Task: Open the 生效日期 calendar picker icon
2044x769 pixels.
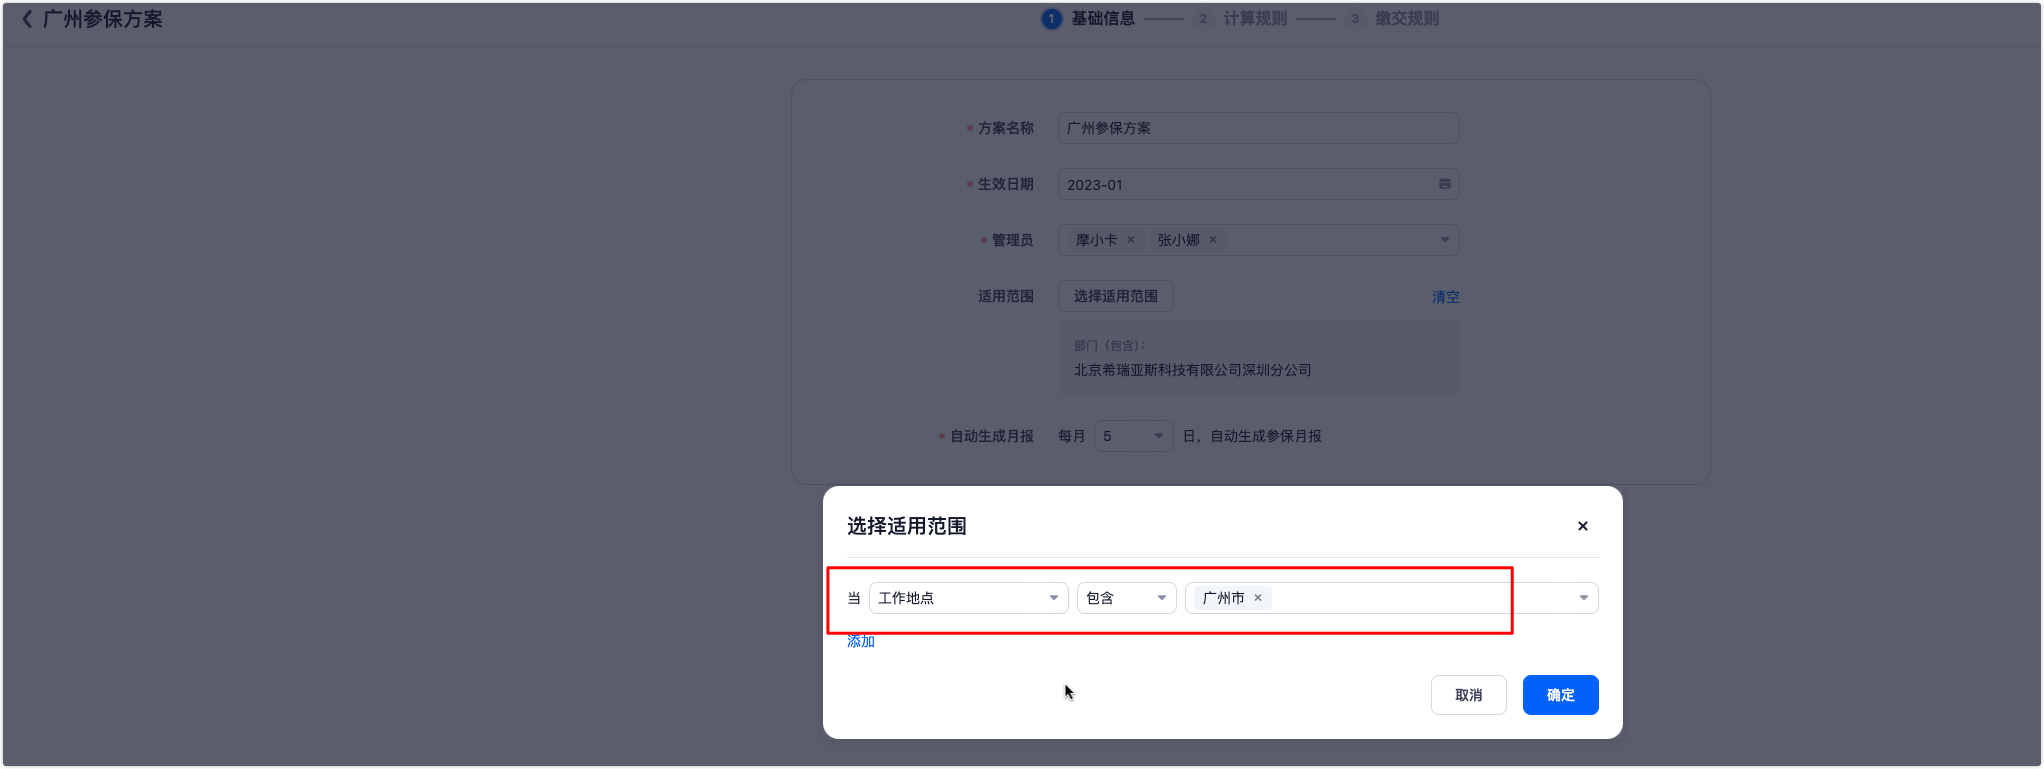Action: (1444, 184)
